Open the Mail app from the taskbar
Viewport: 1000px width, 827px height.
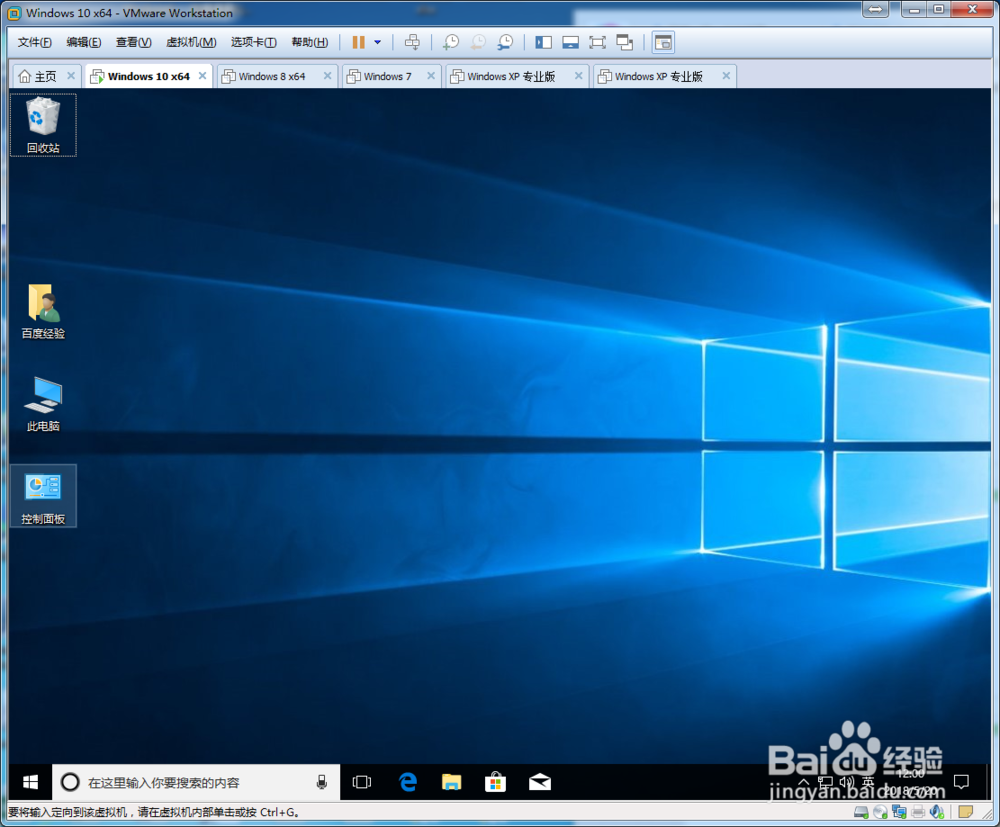point(540,782)
